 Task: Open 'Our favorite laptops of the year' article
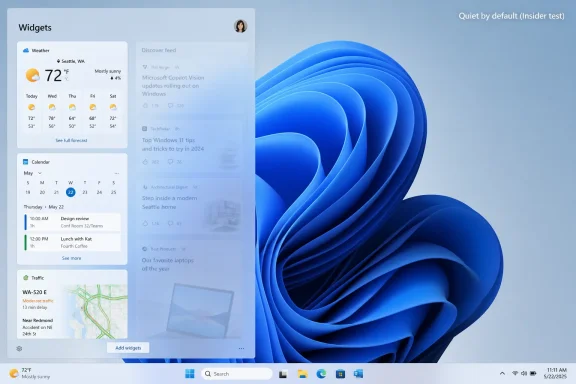[x=168, y=264]
